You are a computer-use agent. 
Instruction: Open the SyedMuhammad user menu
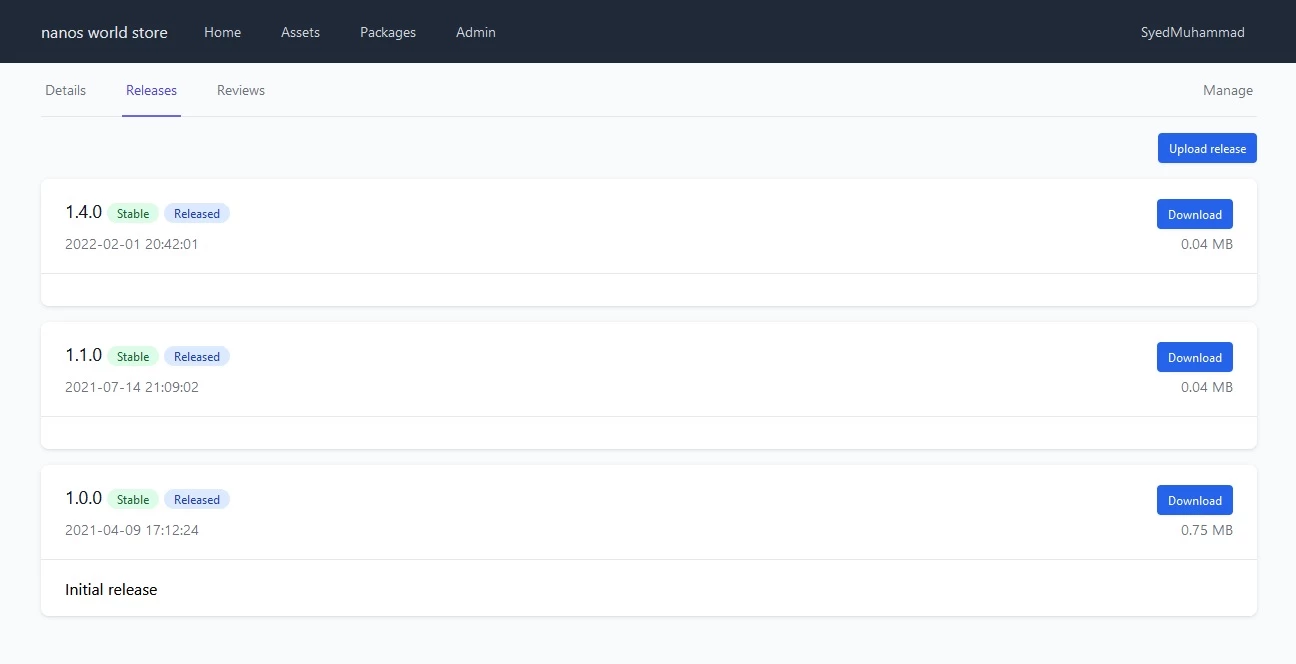(x=1193, y=32)
